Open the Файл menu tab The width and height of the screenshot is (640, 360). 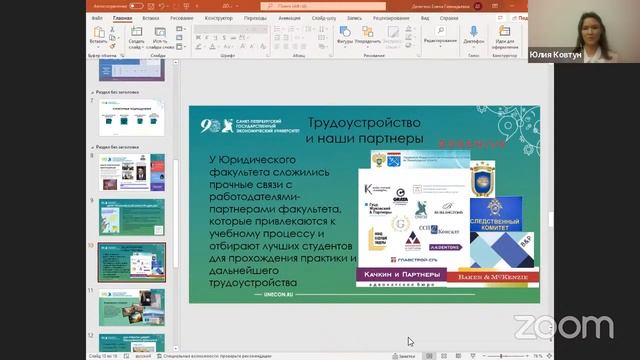pyautogui.click(x=97, y=18)
